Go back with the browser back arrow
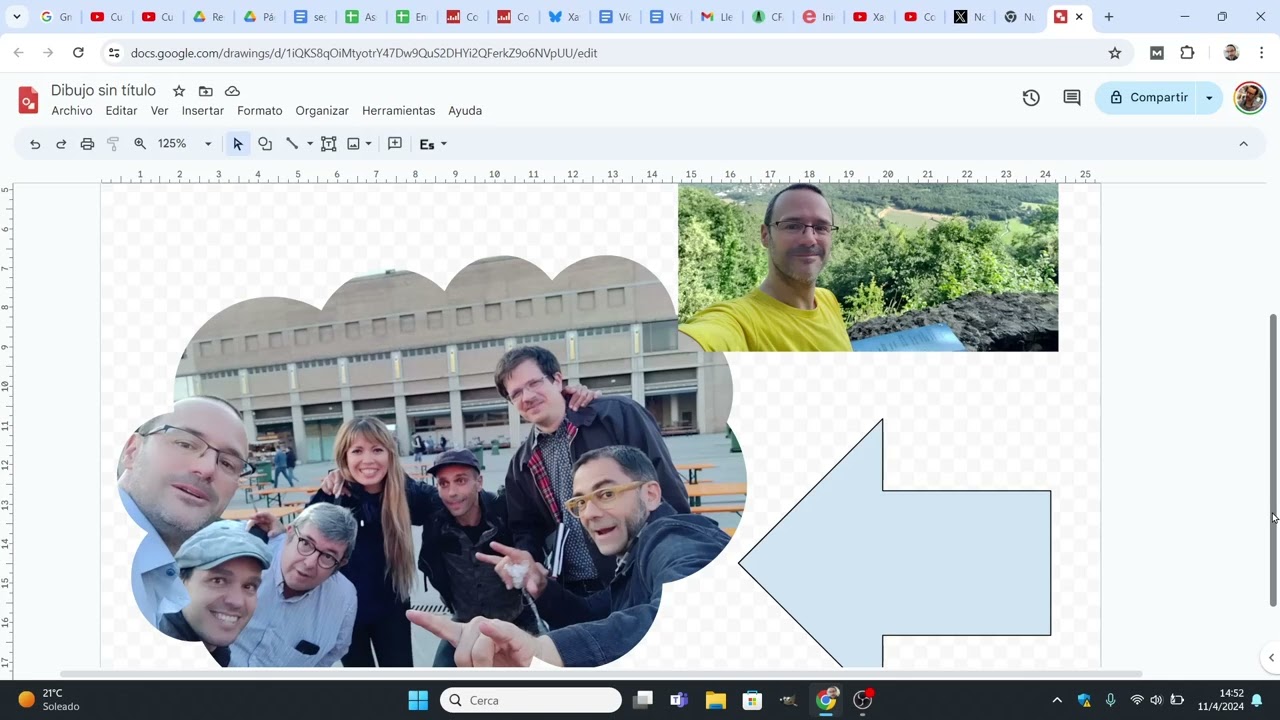 (x=18, y=53)
